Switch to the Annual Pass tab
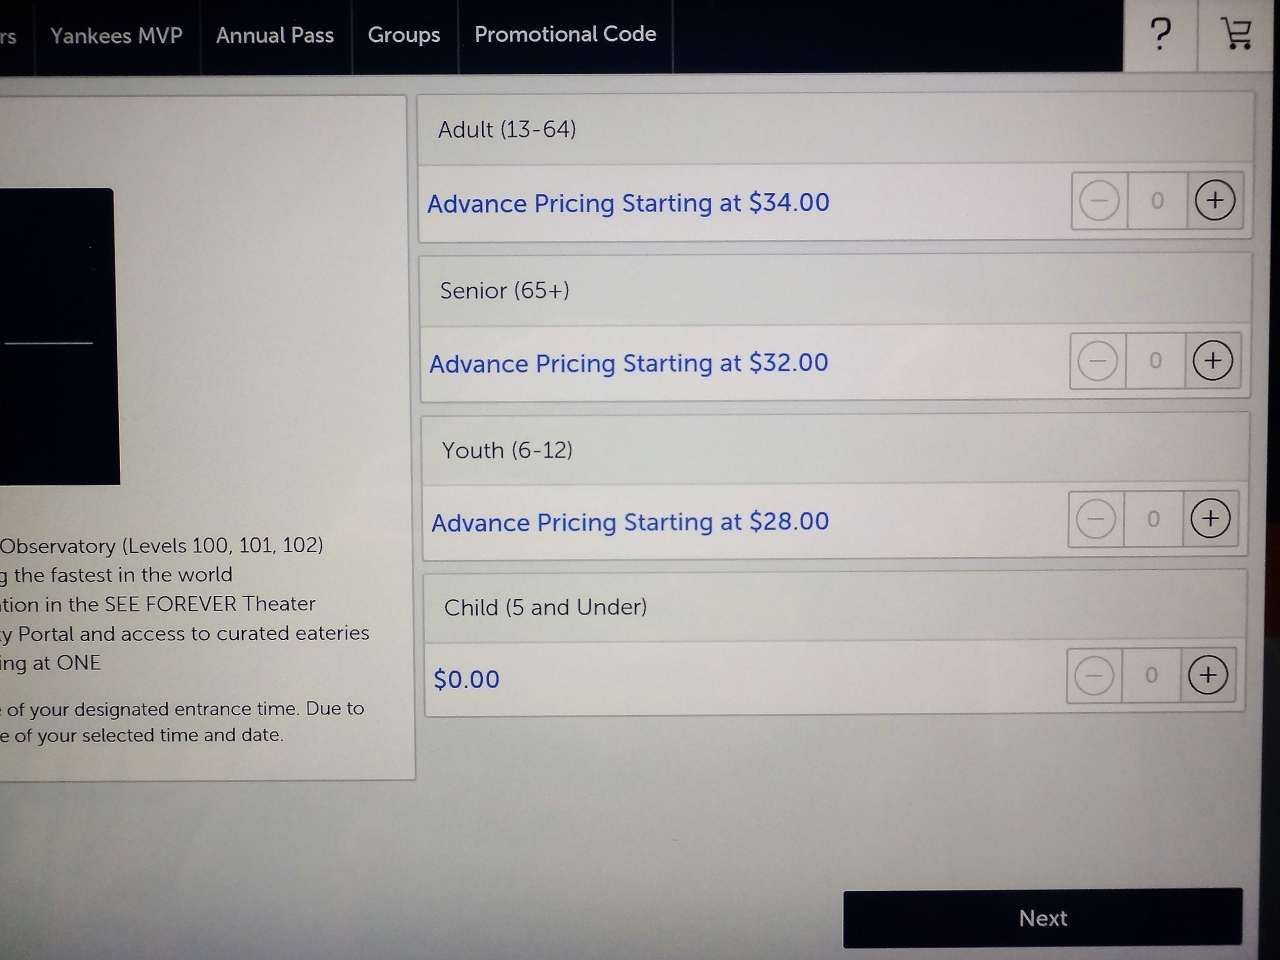This screenshot has width=1280, height=960. [275, 36]
